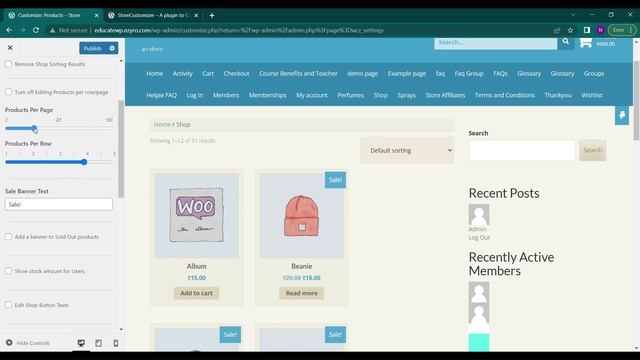Image resolution: width=640 pixels, height=360 pixels.
Task: Open Perfumes menu item
Action: tap(351, 95)
